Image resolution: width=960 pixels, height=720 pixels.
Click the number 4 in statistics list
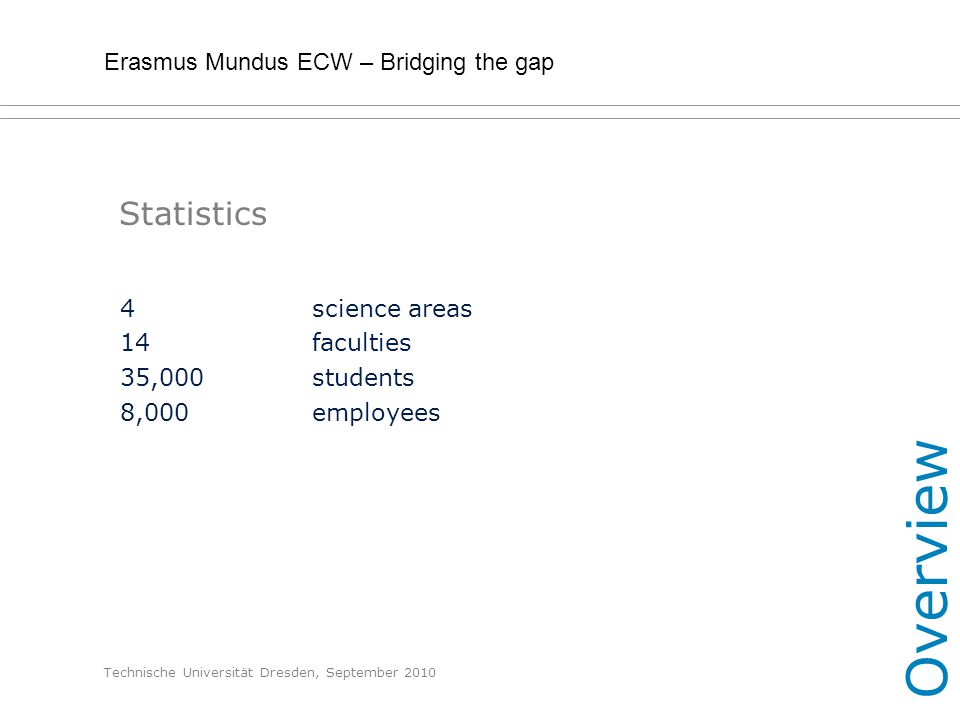pos(127,308)
